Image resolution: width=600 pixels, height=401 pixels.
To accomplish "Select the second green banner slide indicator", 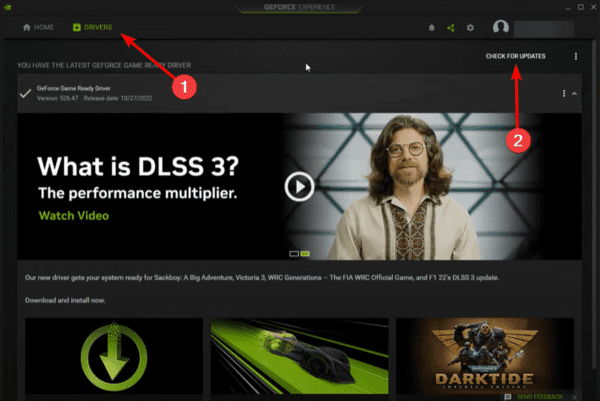I will (x=305, y=253).
